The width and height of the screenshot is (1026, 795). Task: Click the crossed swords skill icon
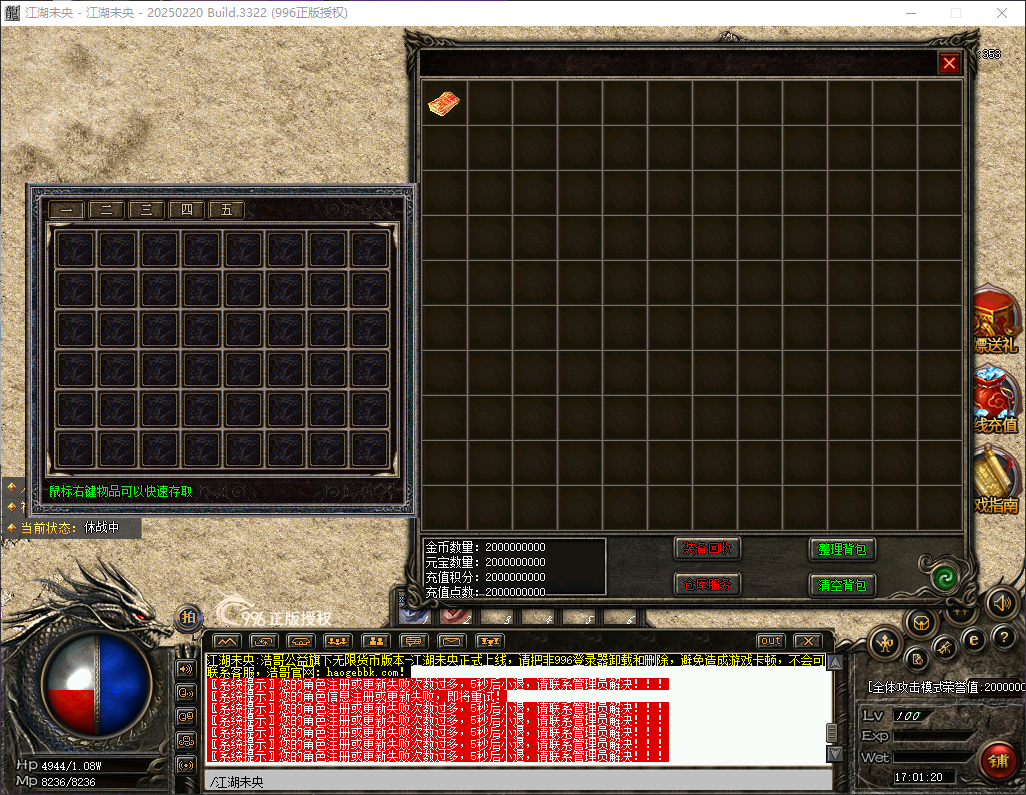(x=945, y=648)
